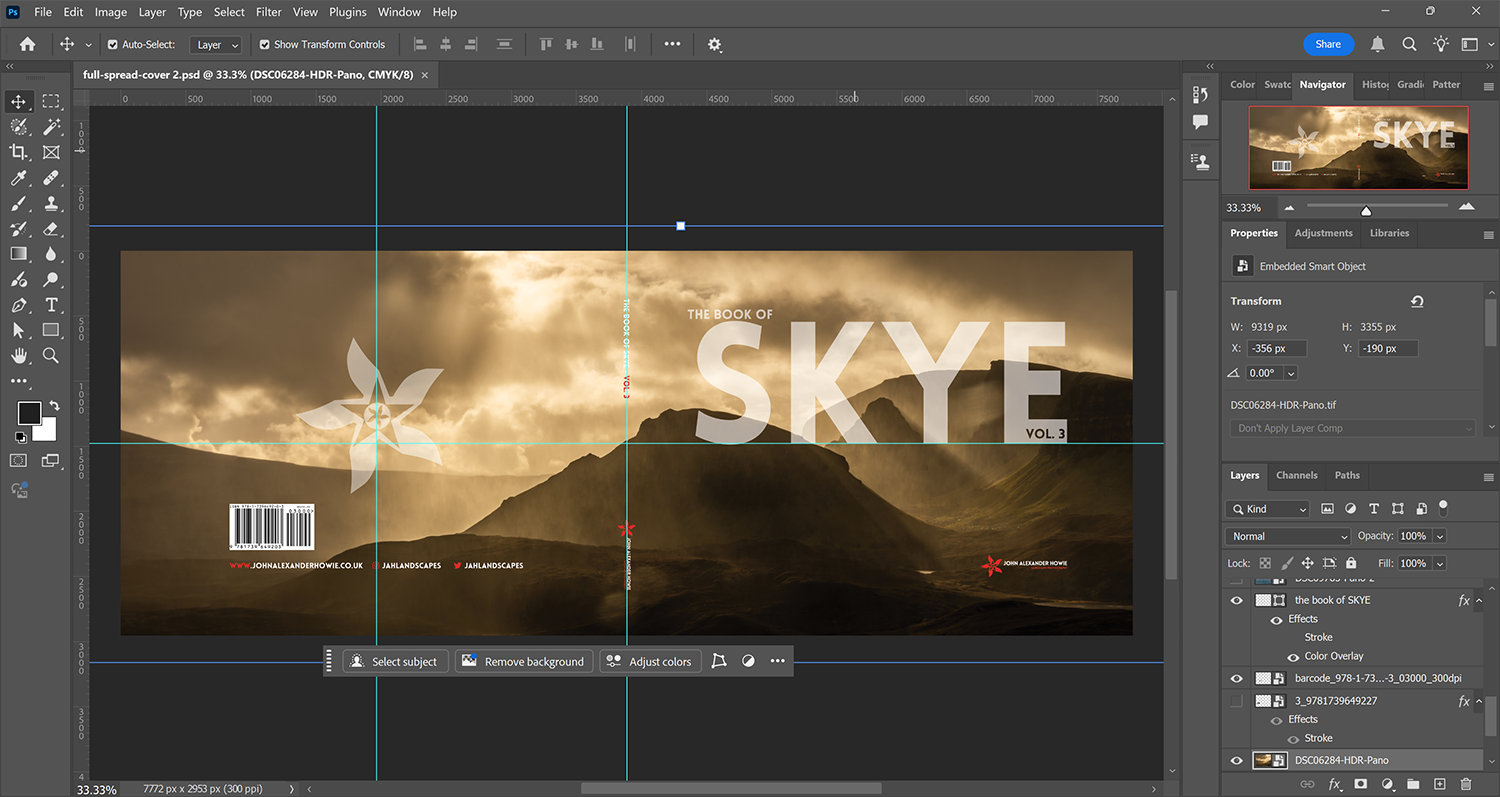The image size is (1500, 797).
Task: Open the Filter menu
Action: tap(268, 12)
